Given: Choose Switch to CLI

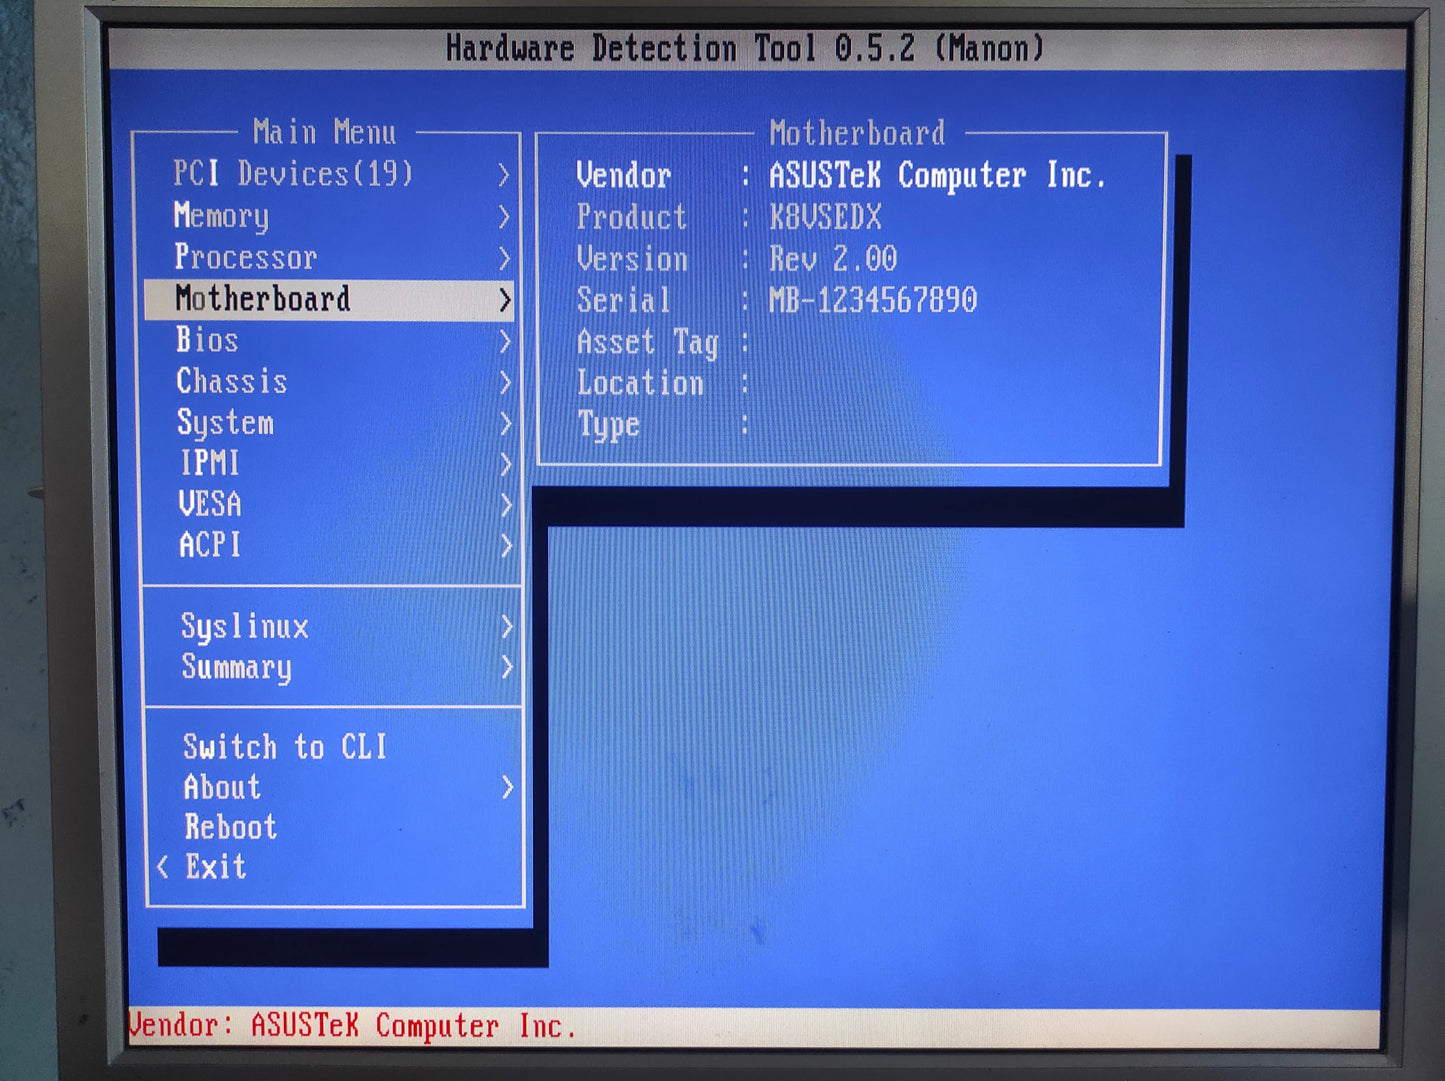Looking at the screenshot, I should (x=334, y=747).
